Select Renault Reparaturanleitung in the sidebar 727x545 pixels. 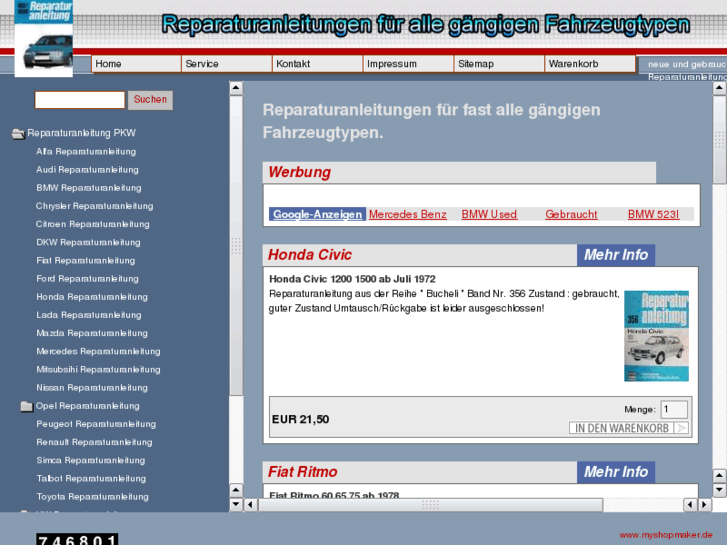point(94,442)
